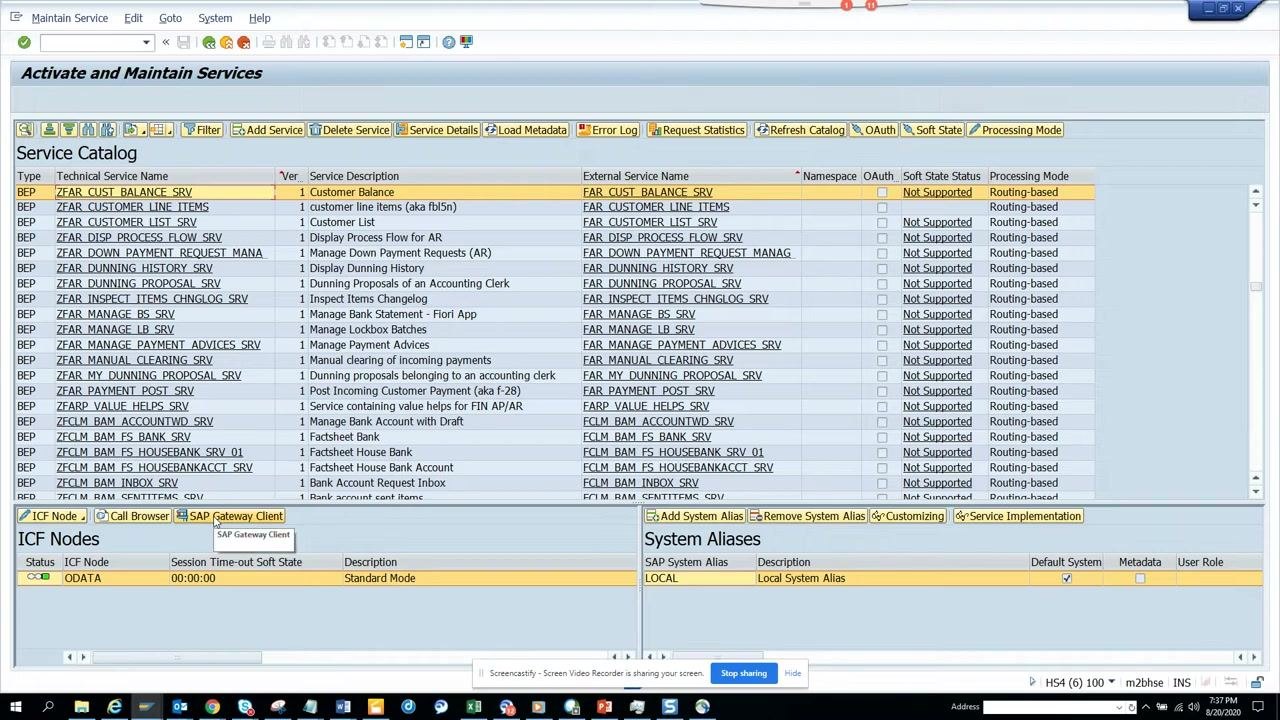The width and height of the screenshot is (1280, 720).
Task: Toggle Metadata checkbox for LOCAL alias
Action: click(1140, 578)
